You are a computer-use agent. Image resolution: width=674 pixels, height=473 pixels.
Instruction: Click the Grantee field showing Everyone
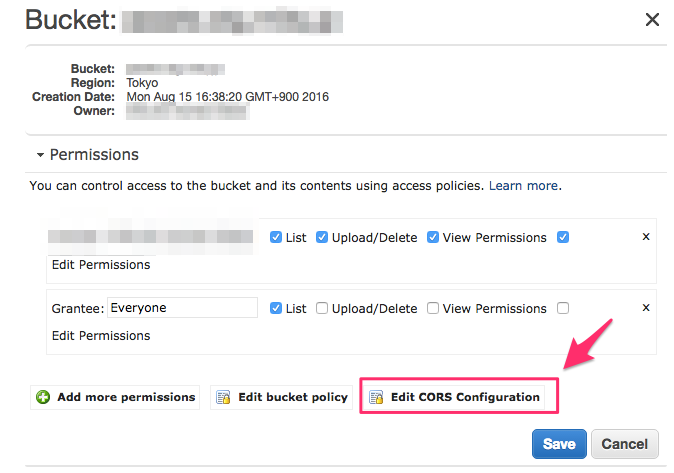point(182,308)
